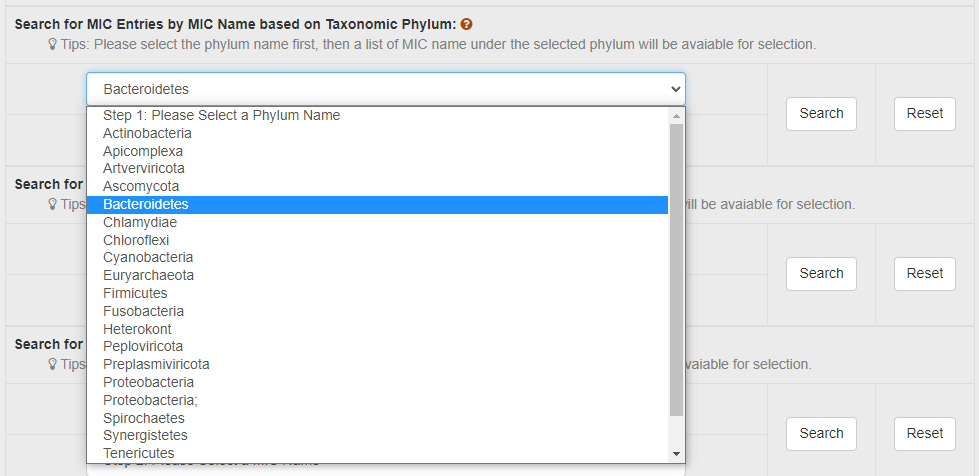
Task: Select the Euryarchaeota option
Action: (x=148, y=275)
